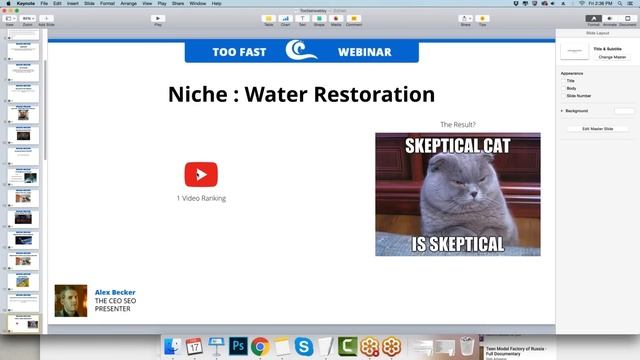Click the Edit Master Slide button
Image resolution: width=640 pixels, height=360 pixels.
coord(598,129)
